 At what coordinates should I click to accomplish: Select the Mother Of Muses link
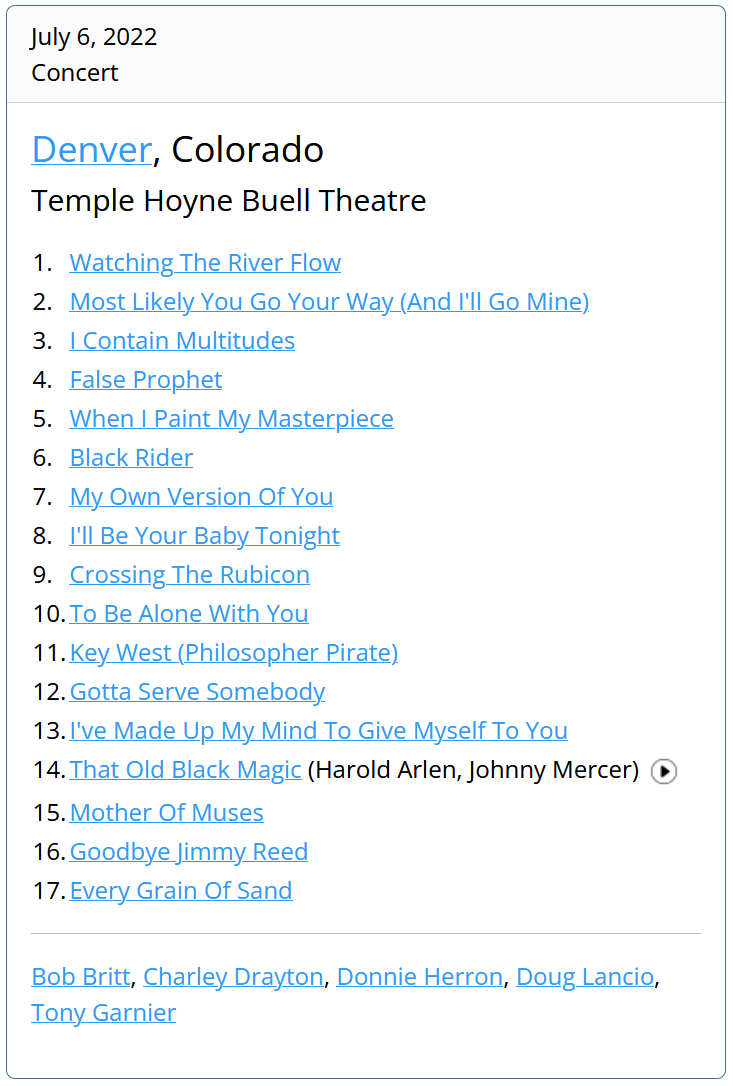point(166,813)
